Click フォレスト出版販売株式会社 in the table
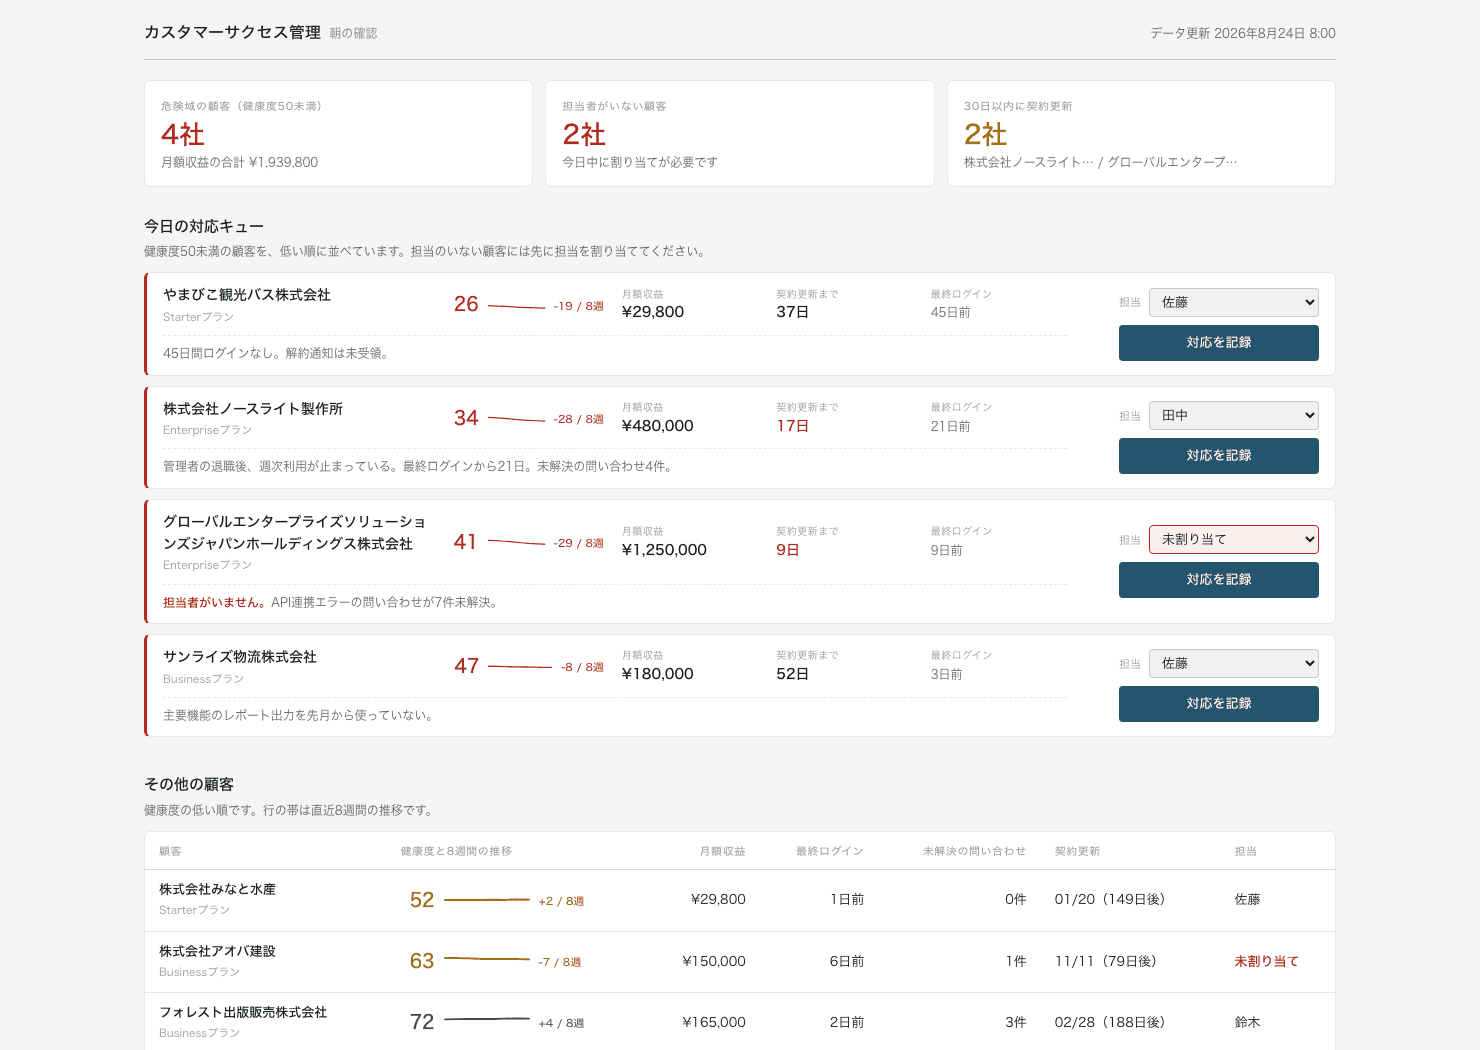Image resolution: width=1480 pixels, height=1050 pixels. [x=243, y=1012]
